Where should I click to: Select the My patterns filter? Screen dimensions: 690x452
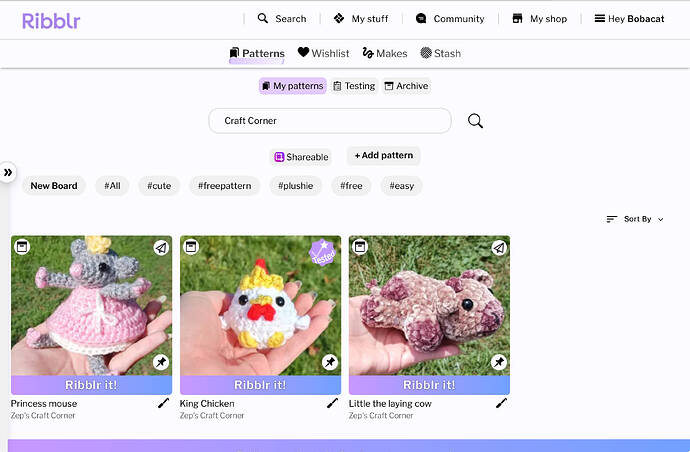[293, 86]
